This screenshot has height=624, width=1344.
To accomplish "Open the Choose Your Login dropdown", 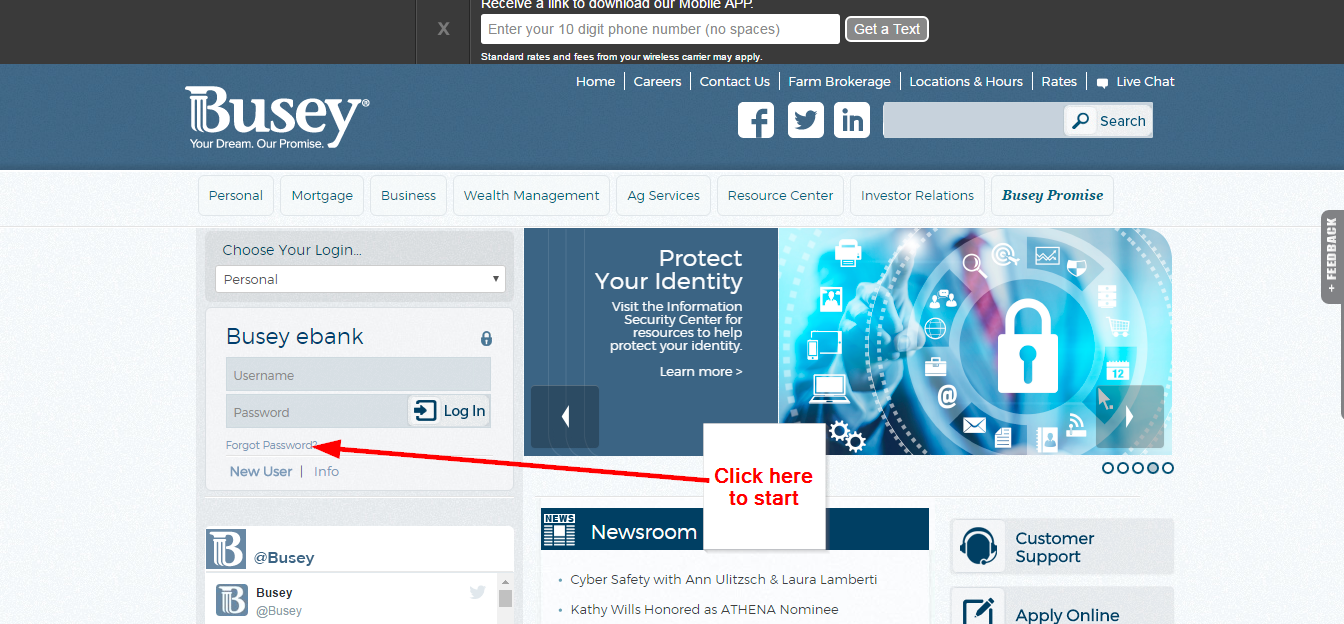I will (x=360, y=279).
